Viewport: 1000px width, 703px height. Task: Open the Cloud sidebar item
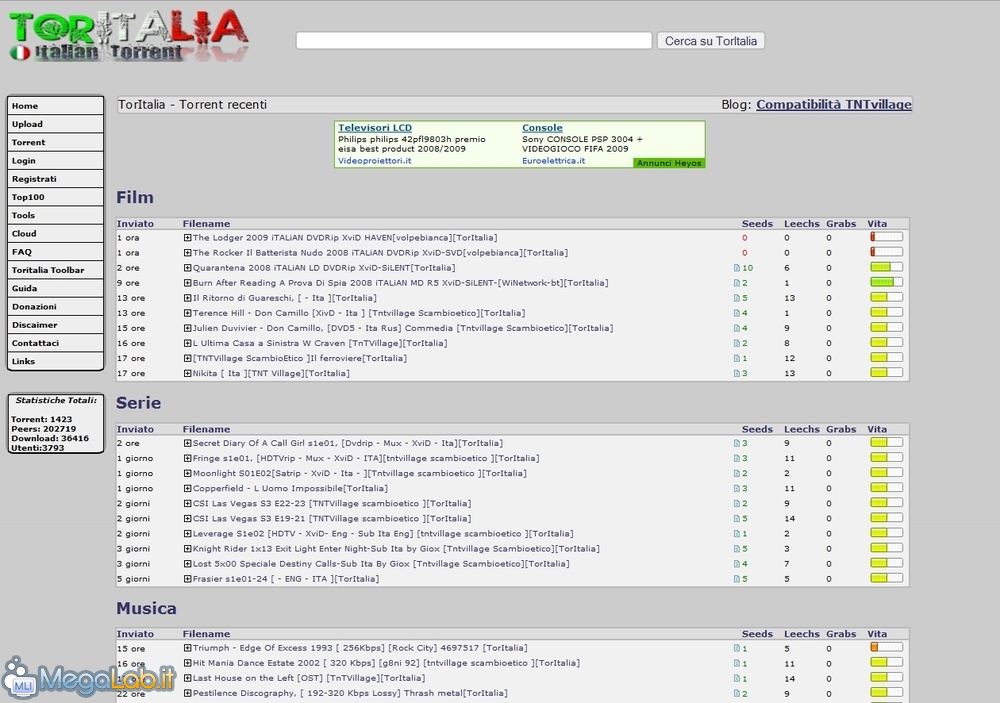pyautogui.click(x=55, y=233)
